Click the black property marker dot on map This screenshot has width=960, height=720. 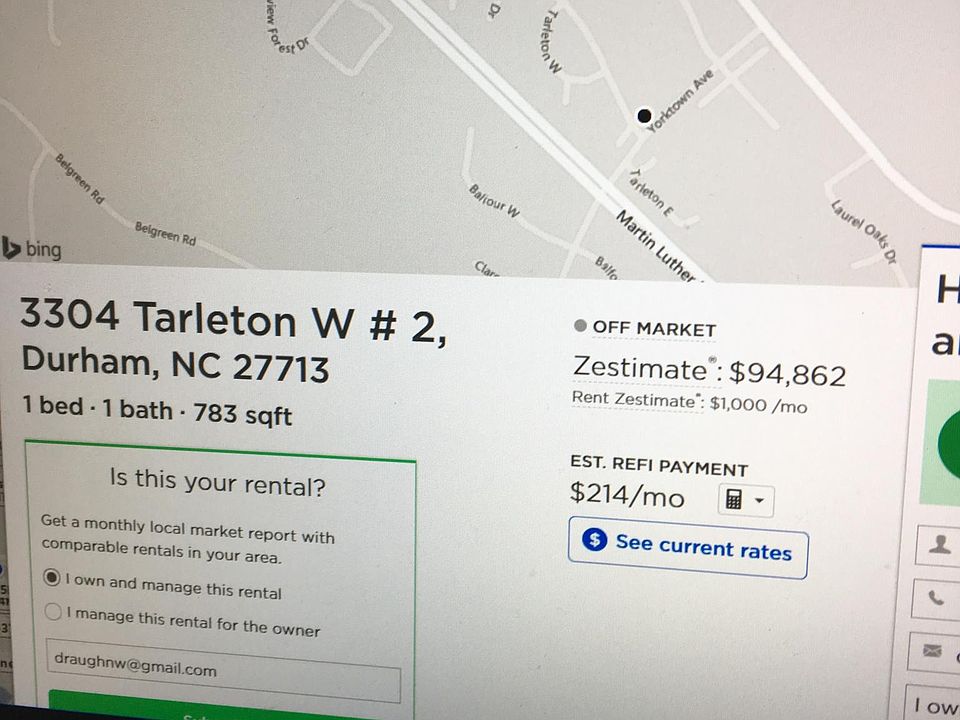point(644,115)
